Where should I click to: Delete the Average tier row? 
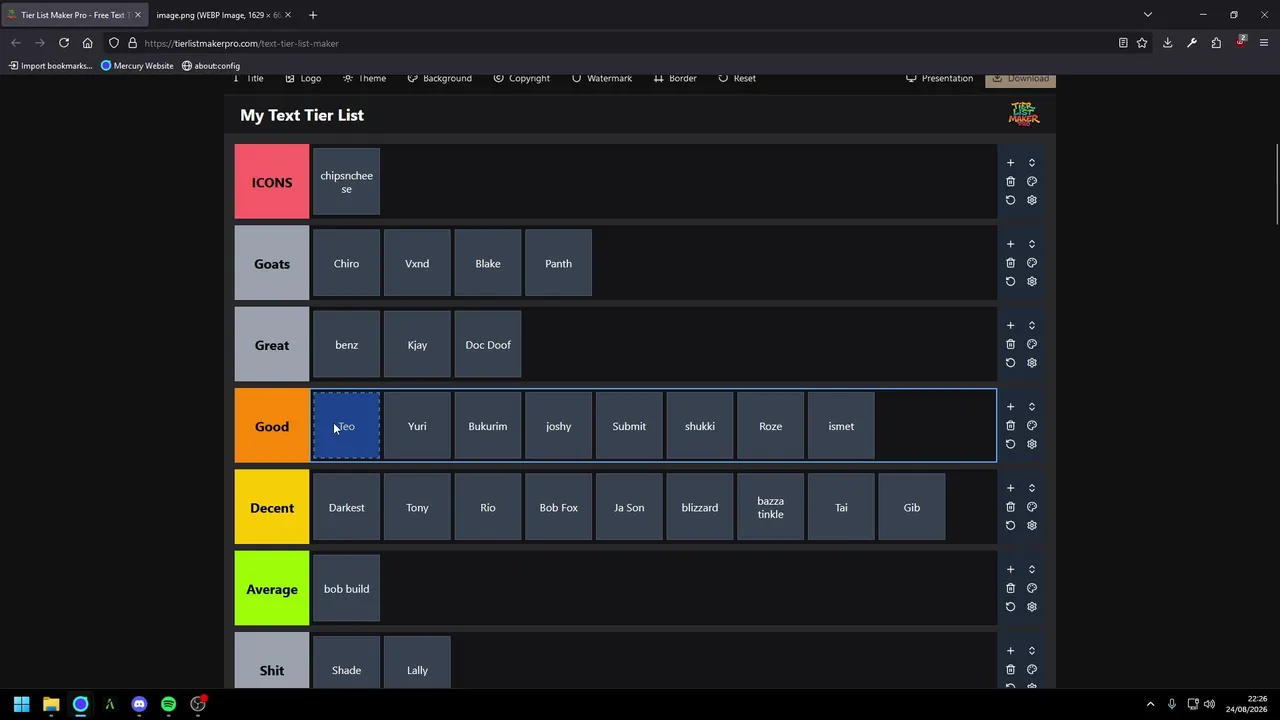1010,588
